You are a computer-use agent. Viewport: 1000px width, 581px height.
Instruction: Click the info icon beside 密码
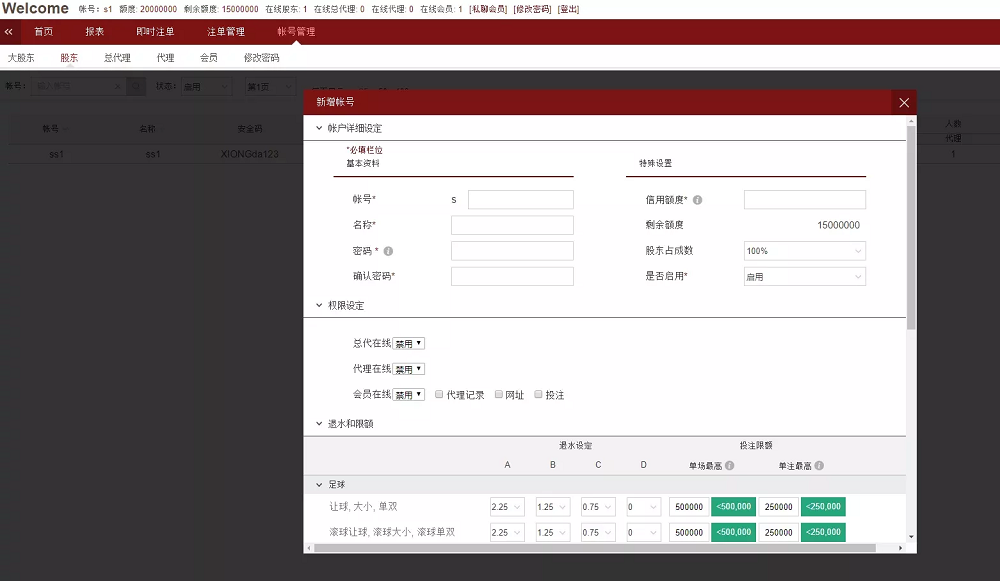click(x=387, y=250)
